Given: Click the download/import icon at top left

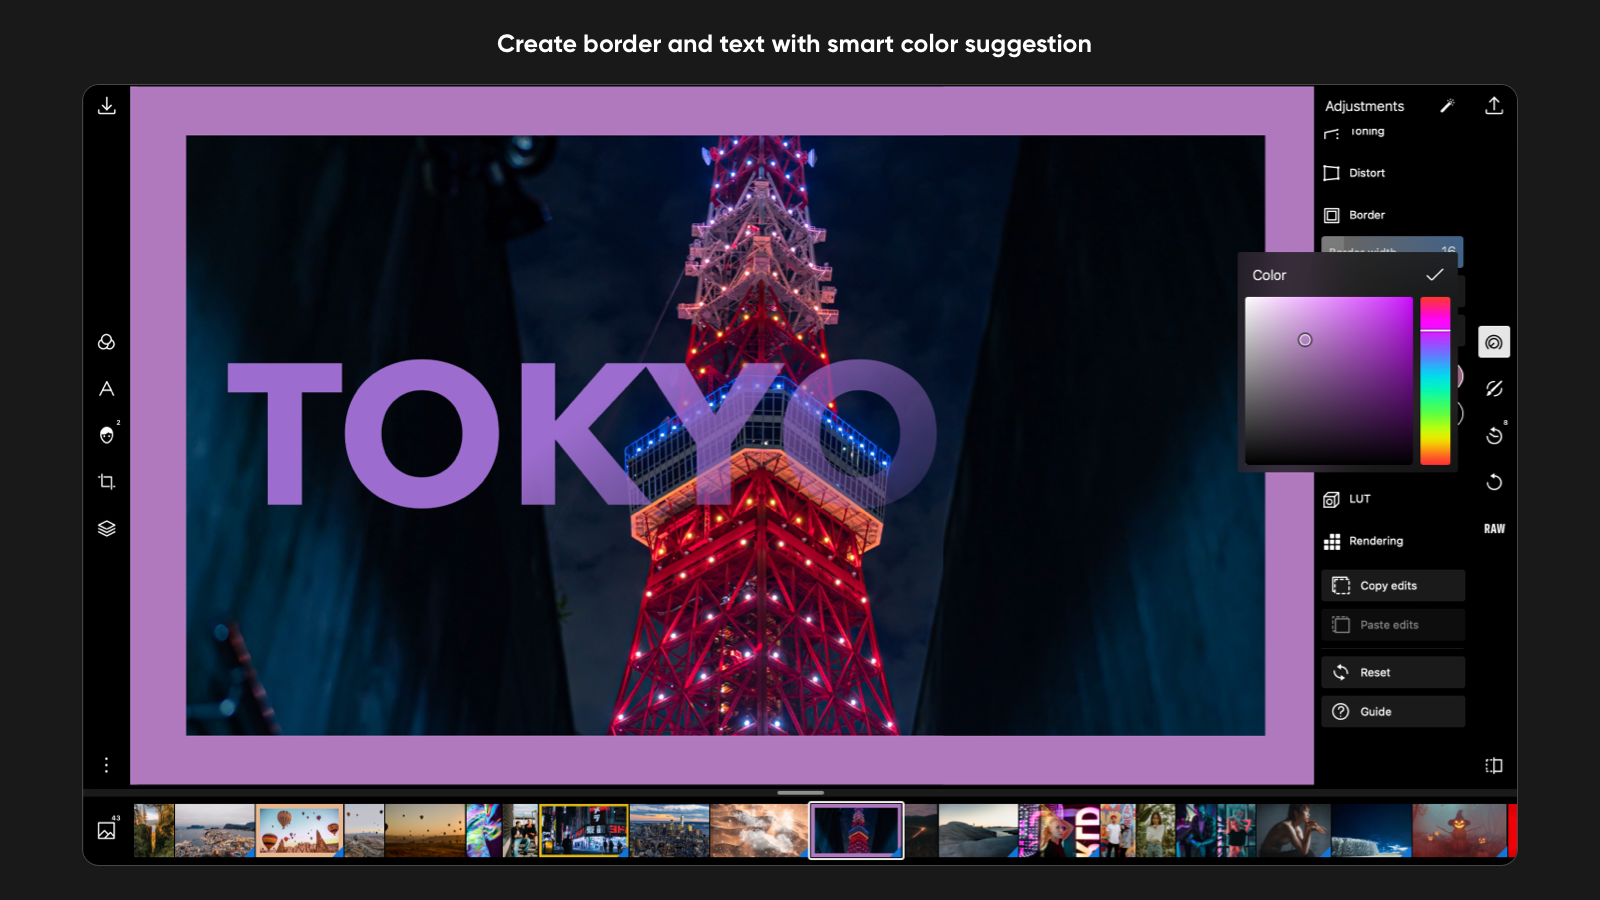Looking at the screenshot, I should [x=107, y=106].
